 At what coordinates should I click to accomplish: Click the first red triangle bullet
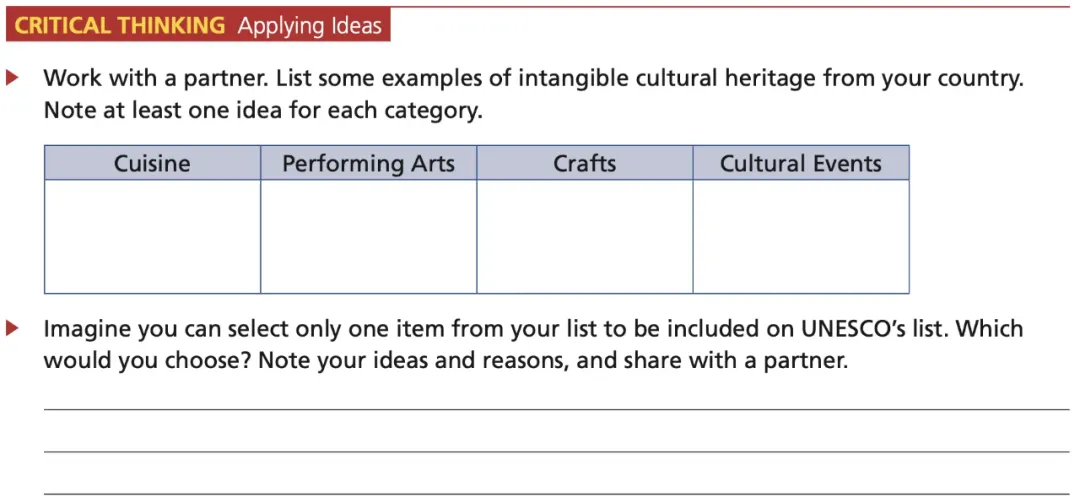(11, 78)
